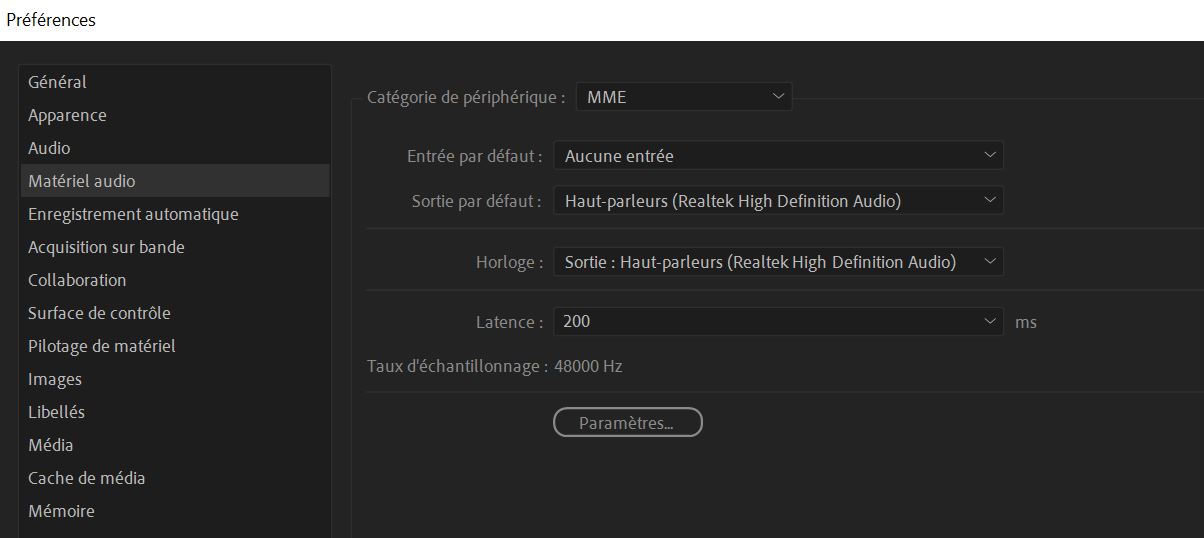The height and width of the screenshot is (538, 1204).
Task: Expand the Catégorie de périphérique MME dropdown
Action: pos(684,97)
